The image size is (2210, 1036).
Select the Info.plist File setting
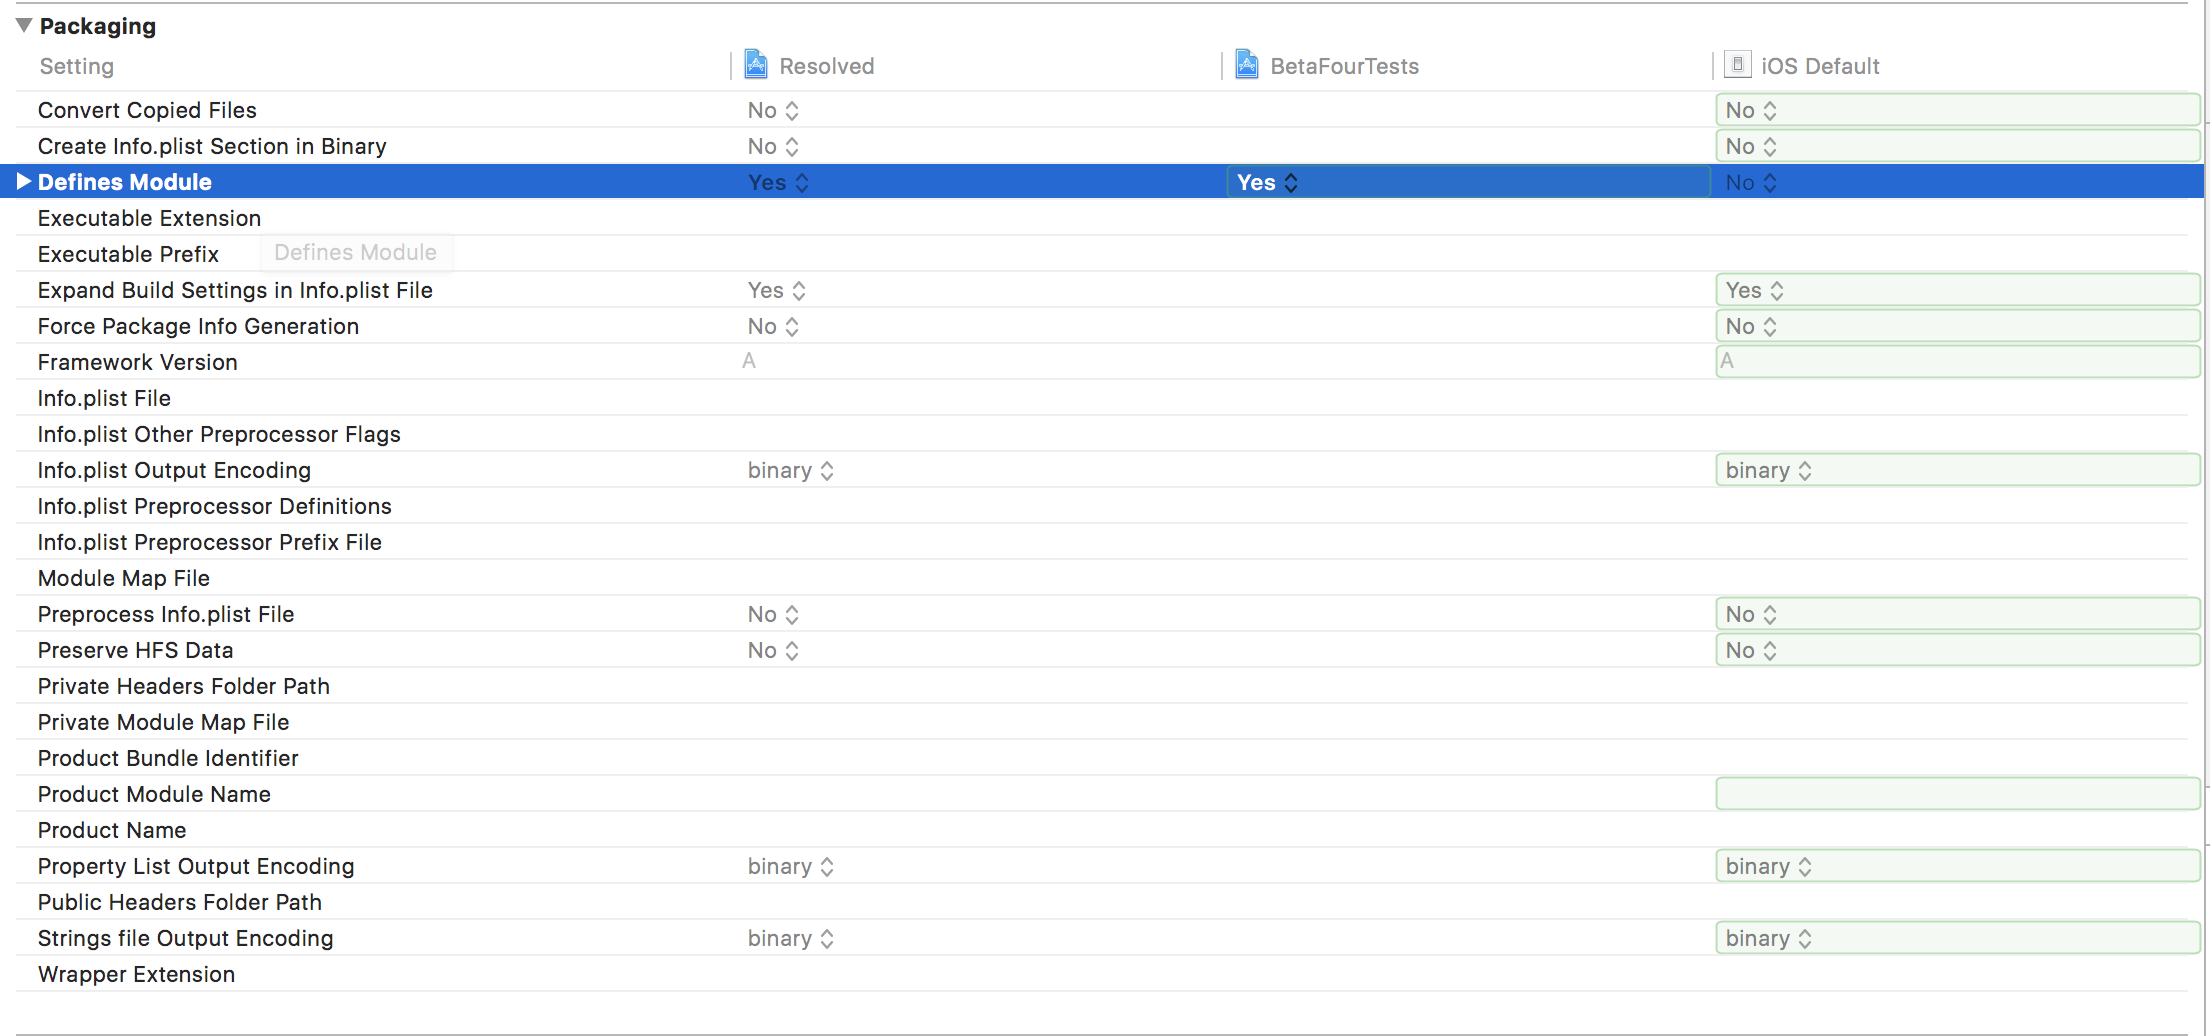[x=104, y=398]
